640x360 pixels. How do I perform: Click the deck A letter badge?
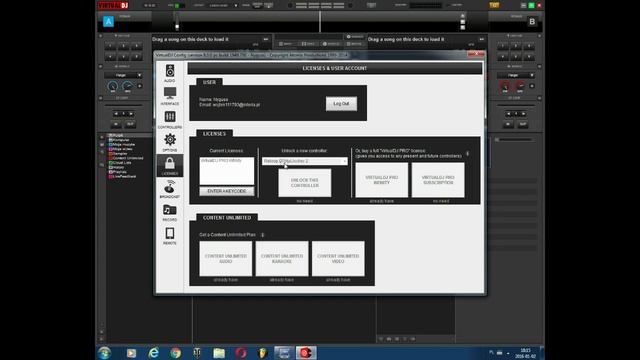point(108,22)
